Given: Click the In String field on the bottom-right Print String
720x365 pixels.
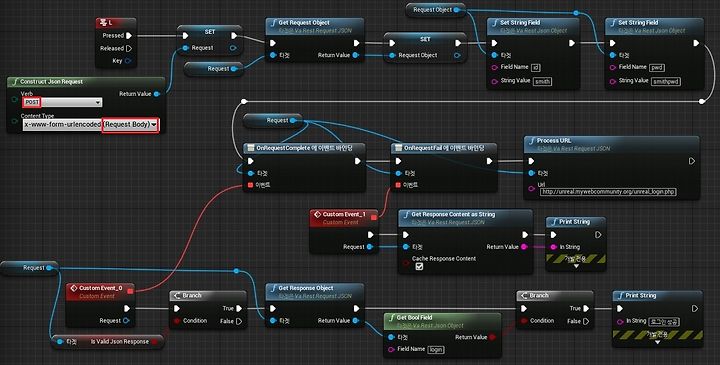Looking at the screenshot, I should pos(664,321).
